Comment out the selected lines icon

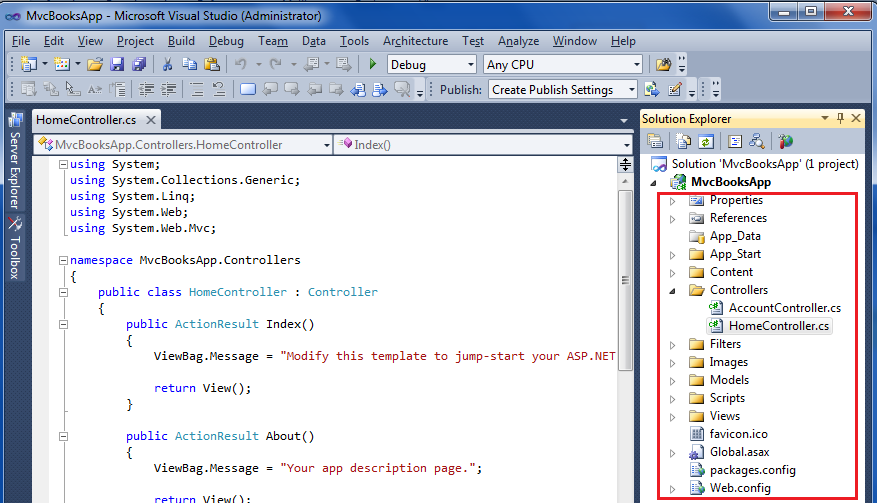pos(196,90)
